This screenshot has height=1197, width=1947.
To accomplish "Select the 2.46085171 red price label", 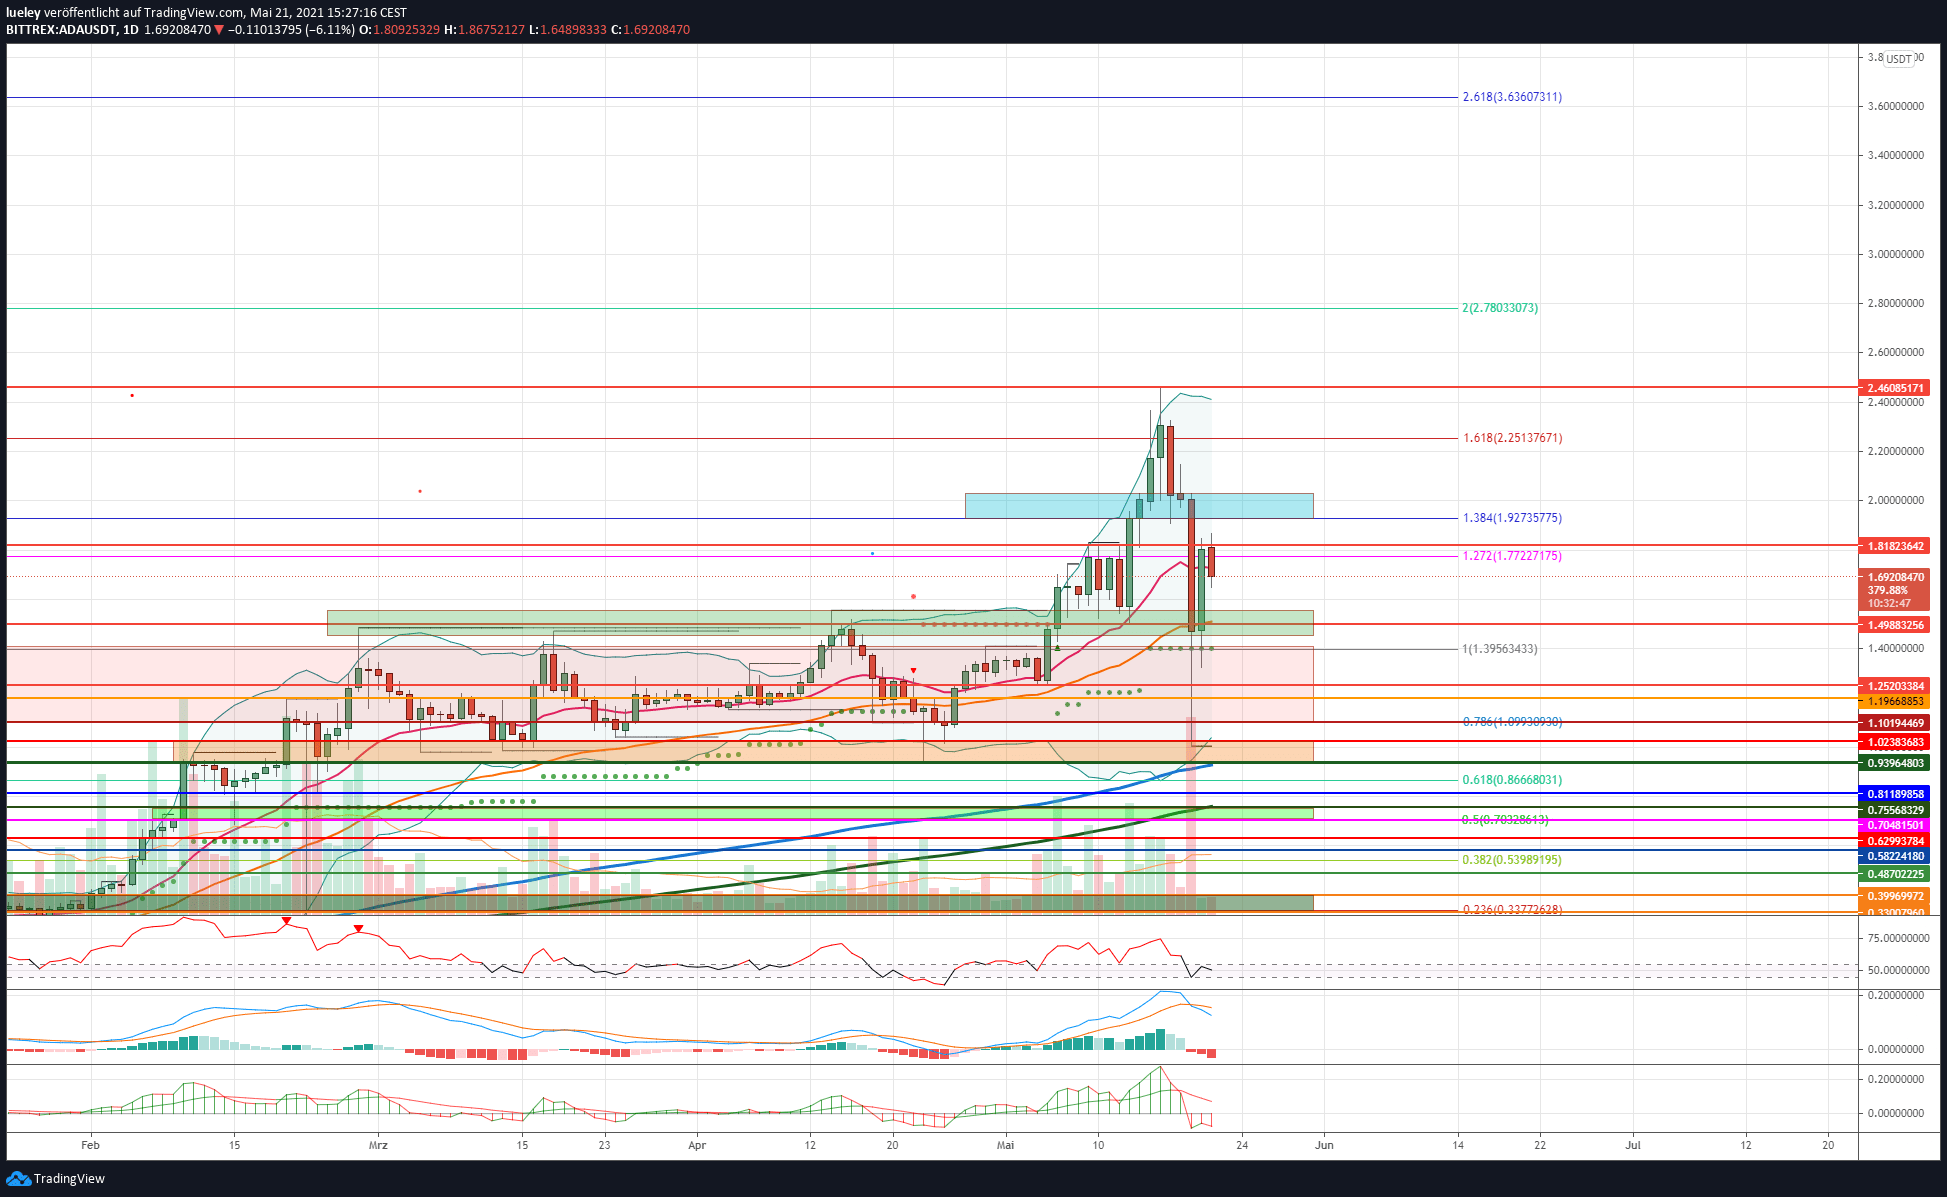I will tap(1894, 388).
